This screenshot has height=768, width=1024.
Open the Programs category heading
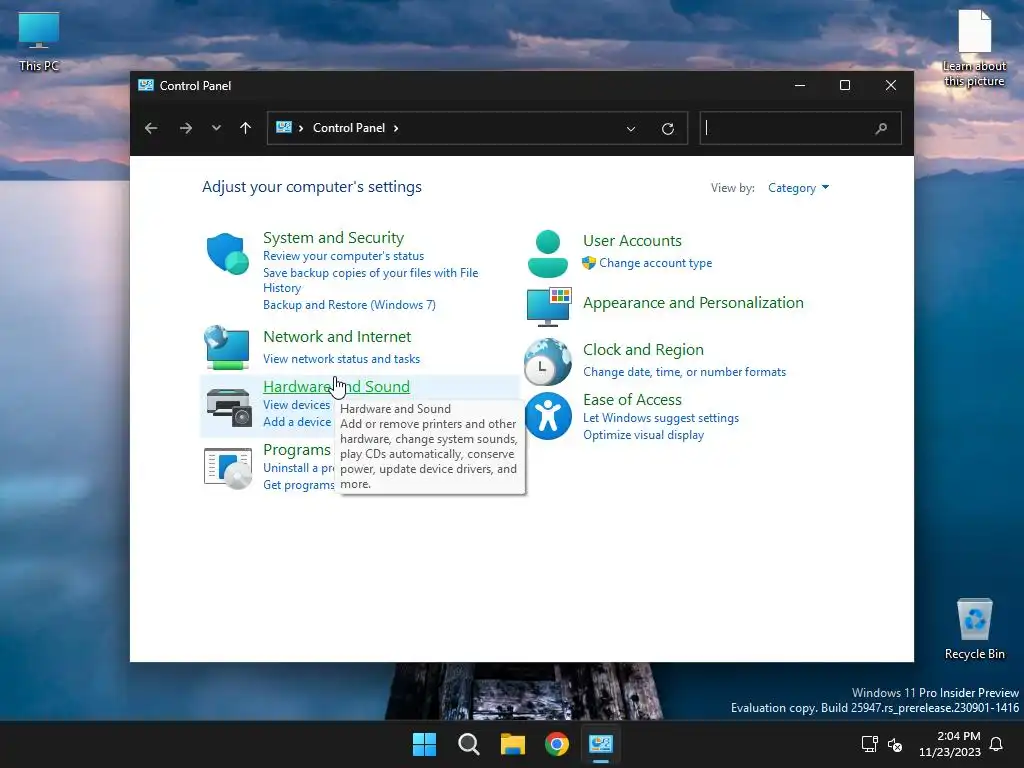[296, 450]
